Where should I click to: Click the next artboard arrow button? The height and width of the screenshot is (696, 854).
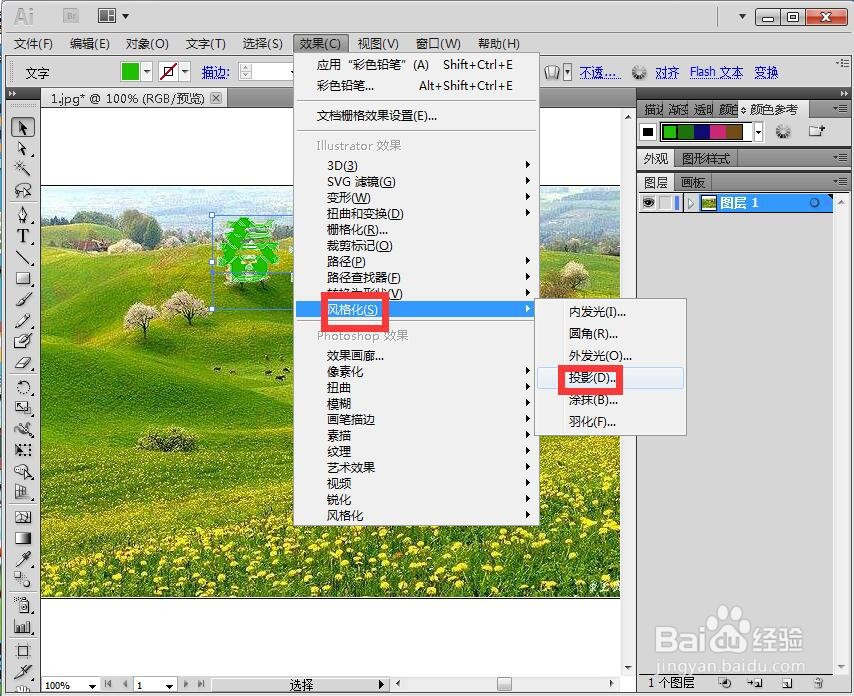pyautogui.click(x=186, y=683)
